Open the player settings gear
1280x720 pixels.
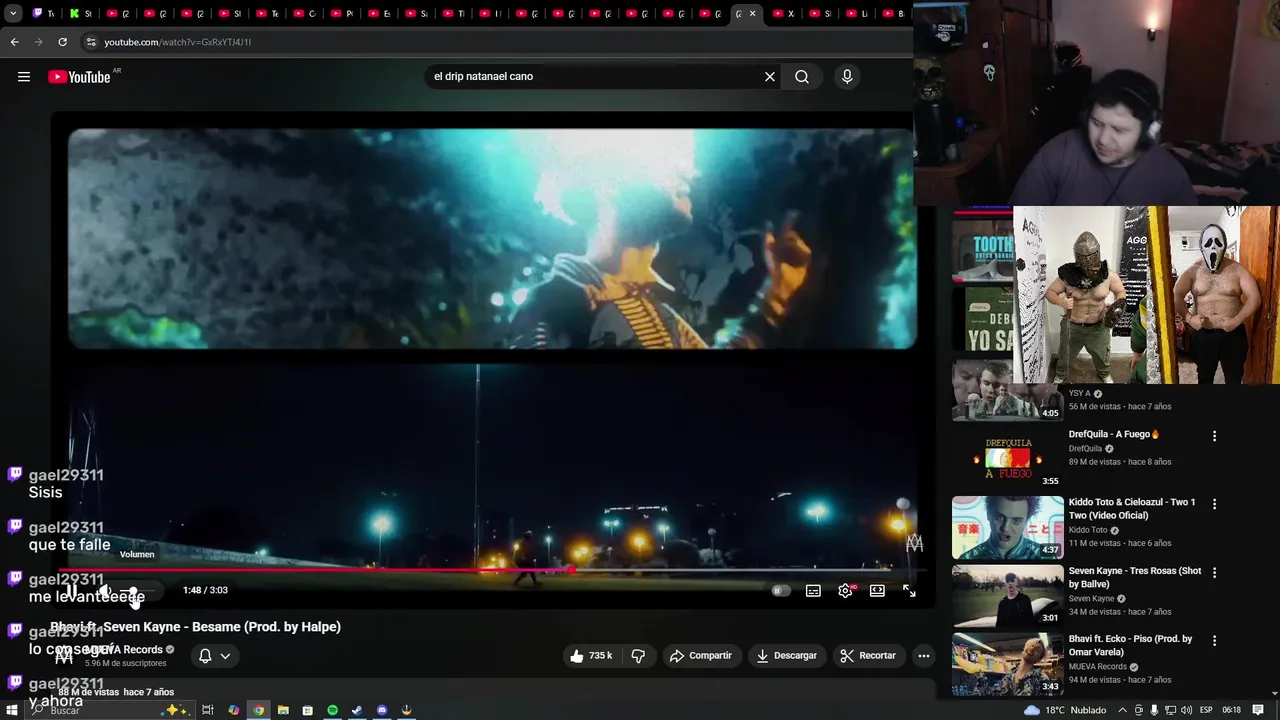pos(845,591)
